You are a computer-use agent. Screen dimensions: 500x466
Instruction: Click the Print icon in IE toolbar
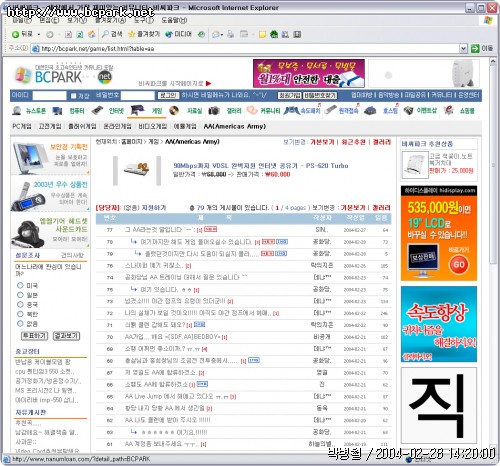tap(231, 34)
